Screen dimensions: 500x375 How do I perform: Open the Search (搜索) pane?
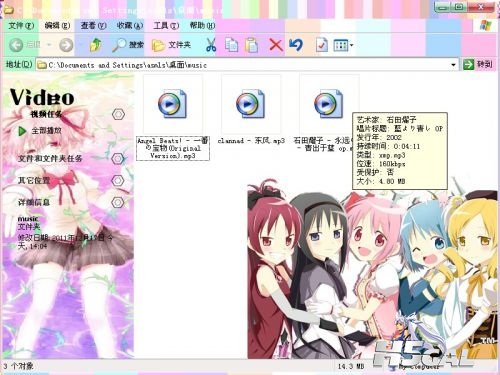click(x=128, y=45)
